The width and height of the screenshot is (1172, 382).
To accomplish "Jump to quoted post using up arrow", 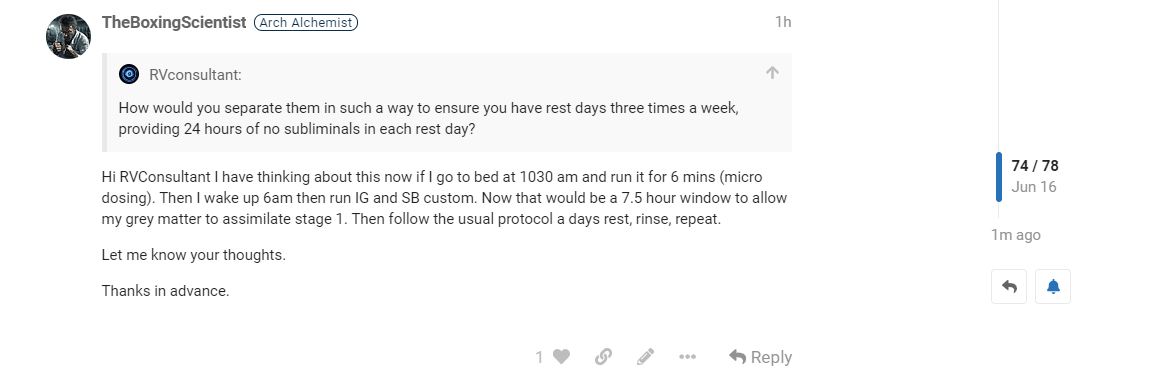I will (x=772, y=73).
